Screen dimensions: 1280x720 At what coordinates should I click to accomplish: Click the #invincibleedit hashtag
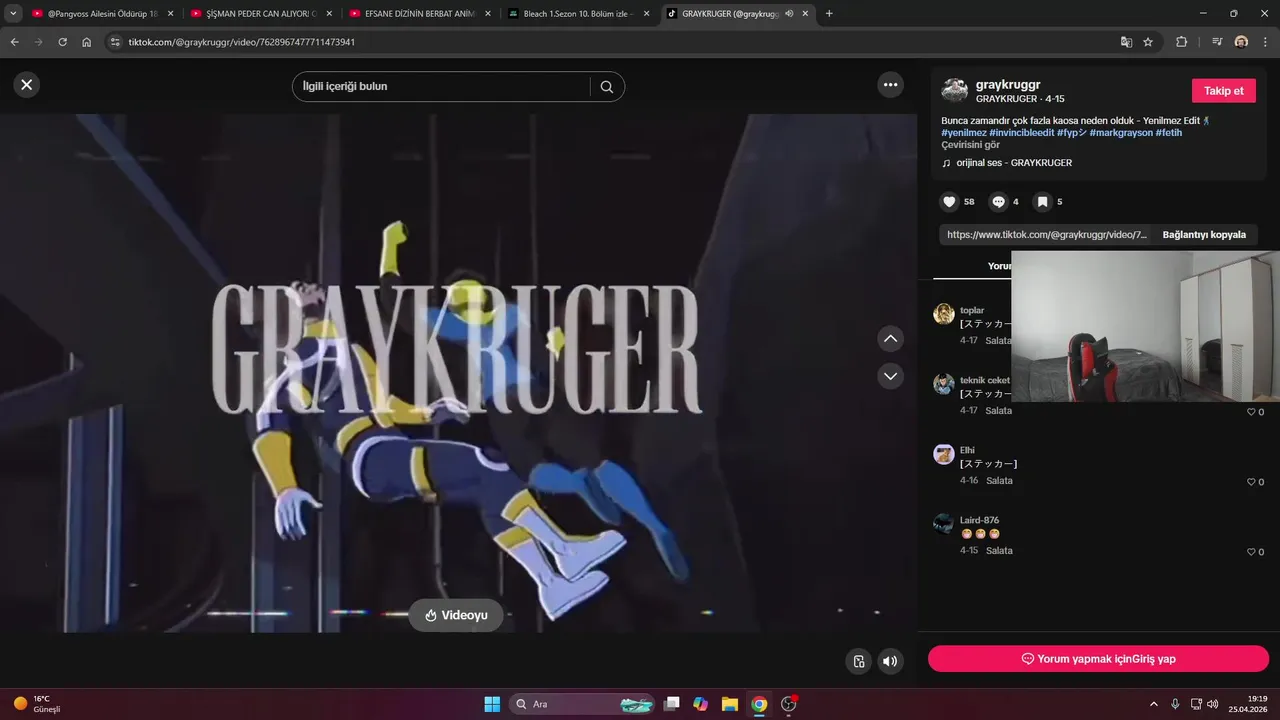pyautogui.click(x=1021, y=133)
